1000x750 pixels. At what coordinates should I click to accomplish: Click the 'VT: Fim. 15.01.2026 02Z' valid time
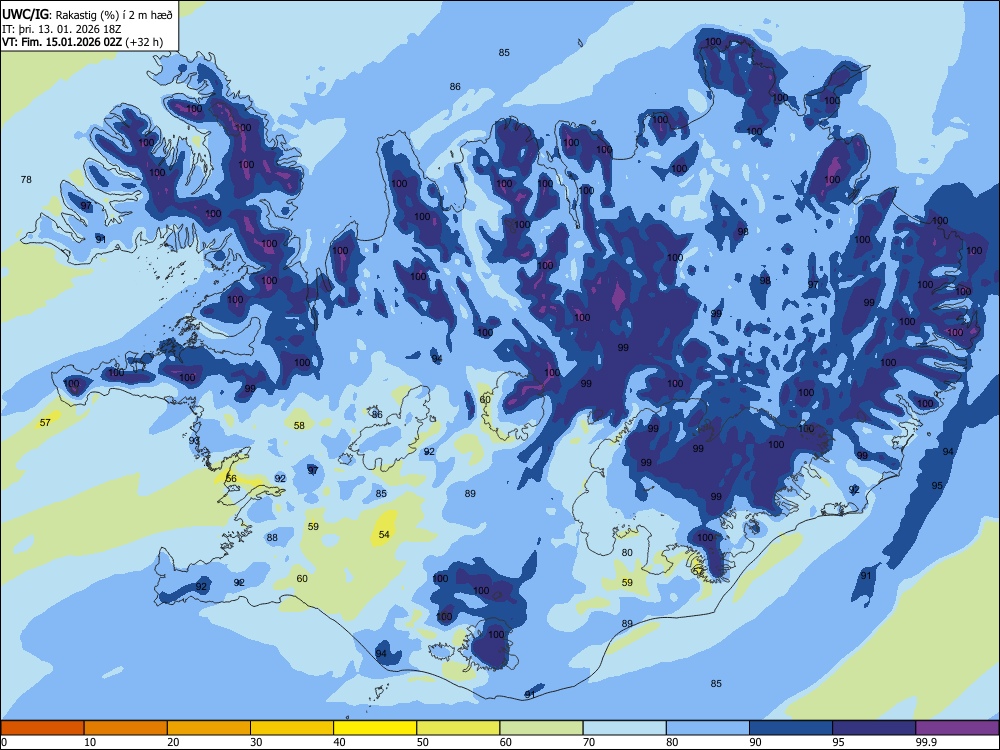point(62,42)
